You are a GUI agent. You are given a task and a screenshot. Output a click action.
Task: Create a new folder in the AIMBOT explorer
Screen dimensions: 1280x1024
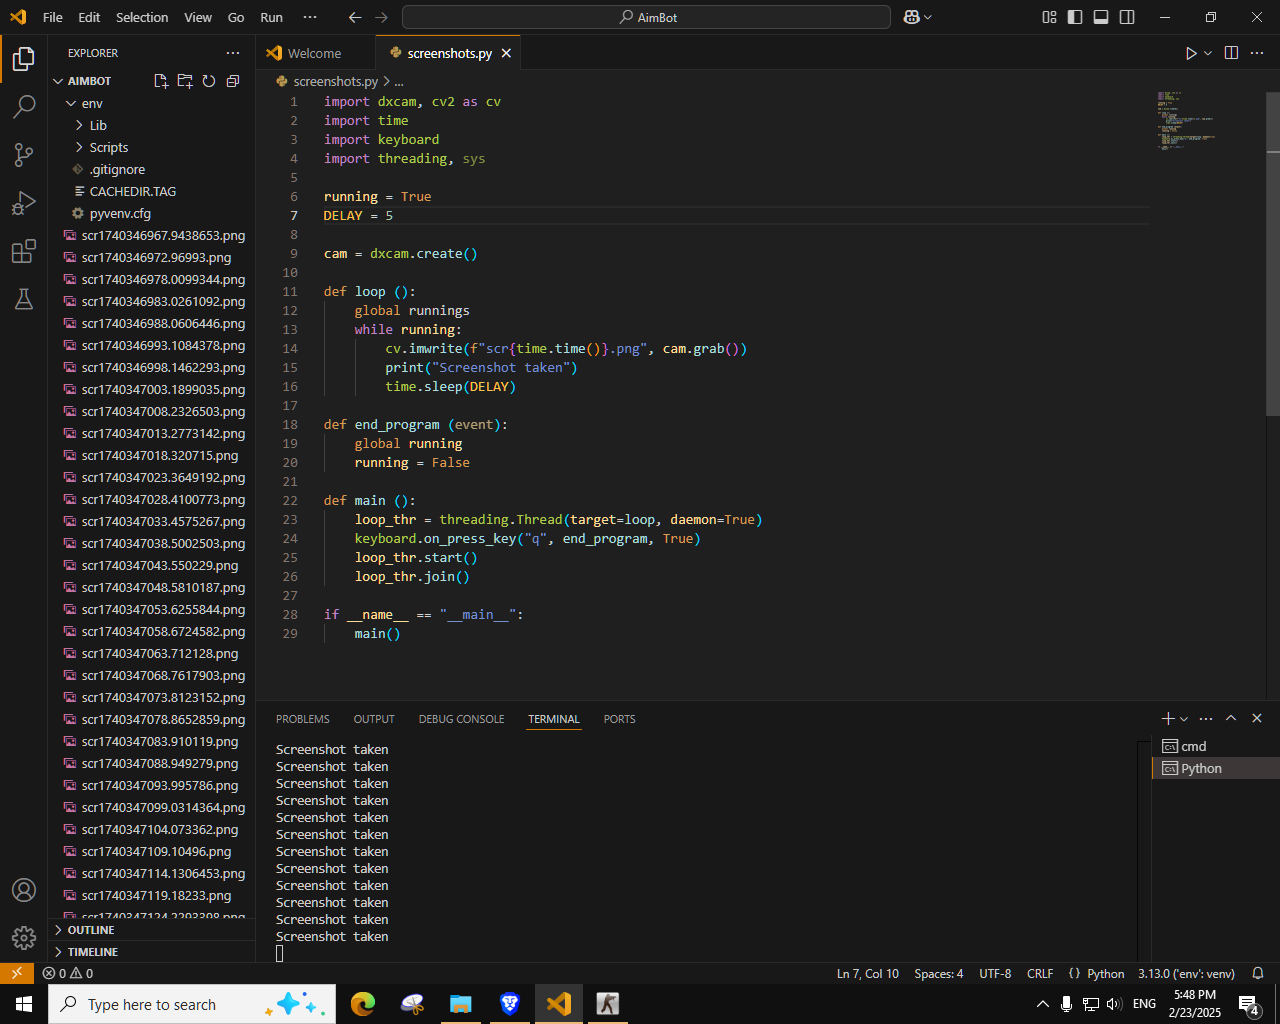coord(185,81)
